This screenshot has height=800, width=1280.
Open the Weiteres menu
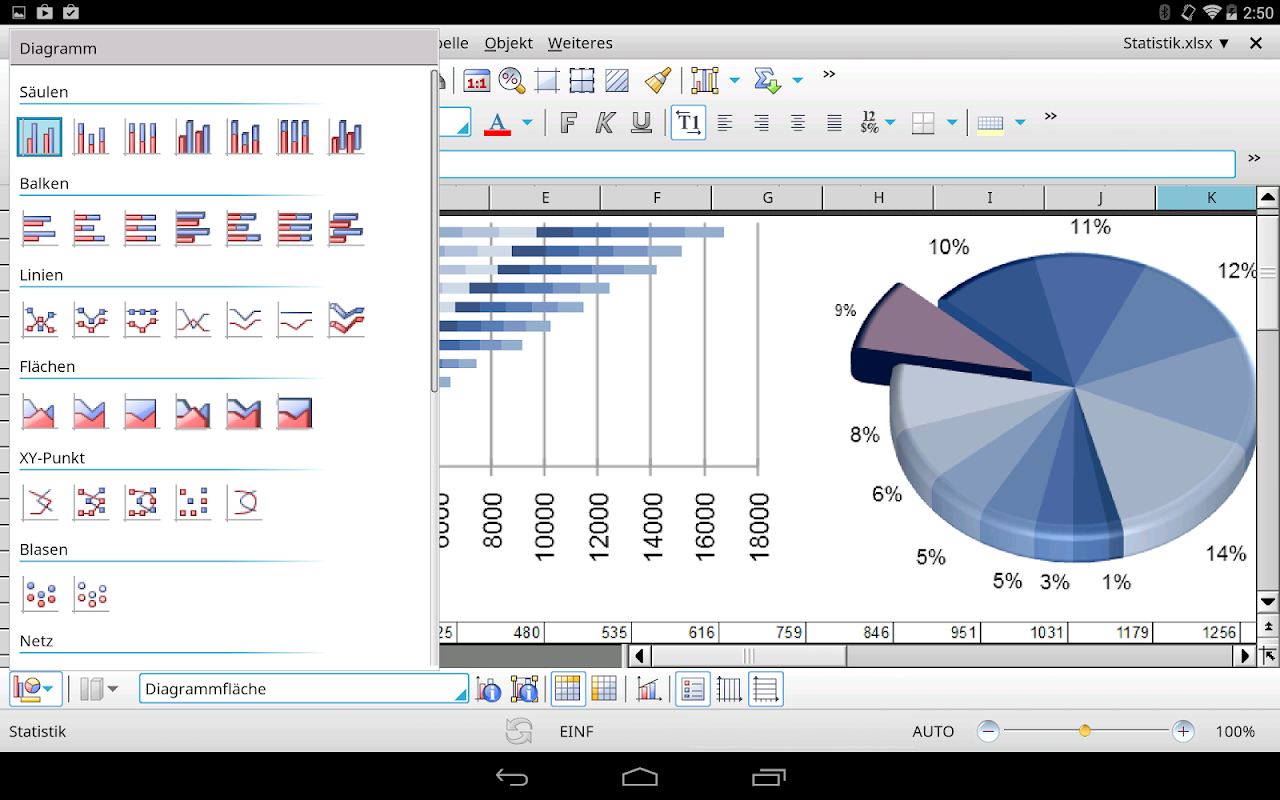coord(580,43)
